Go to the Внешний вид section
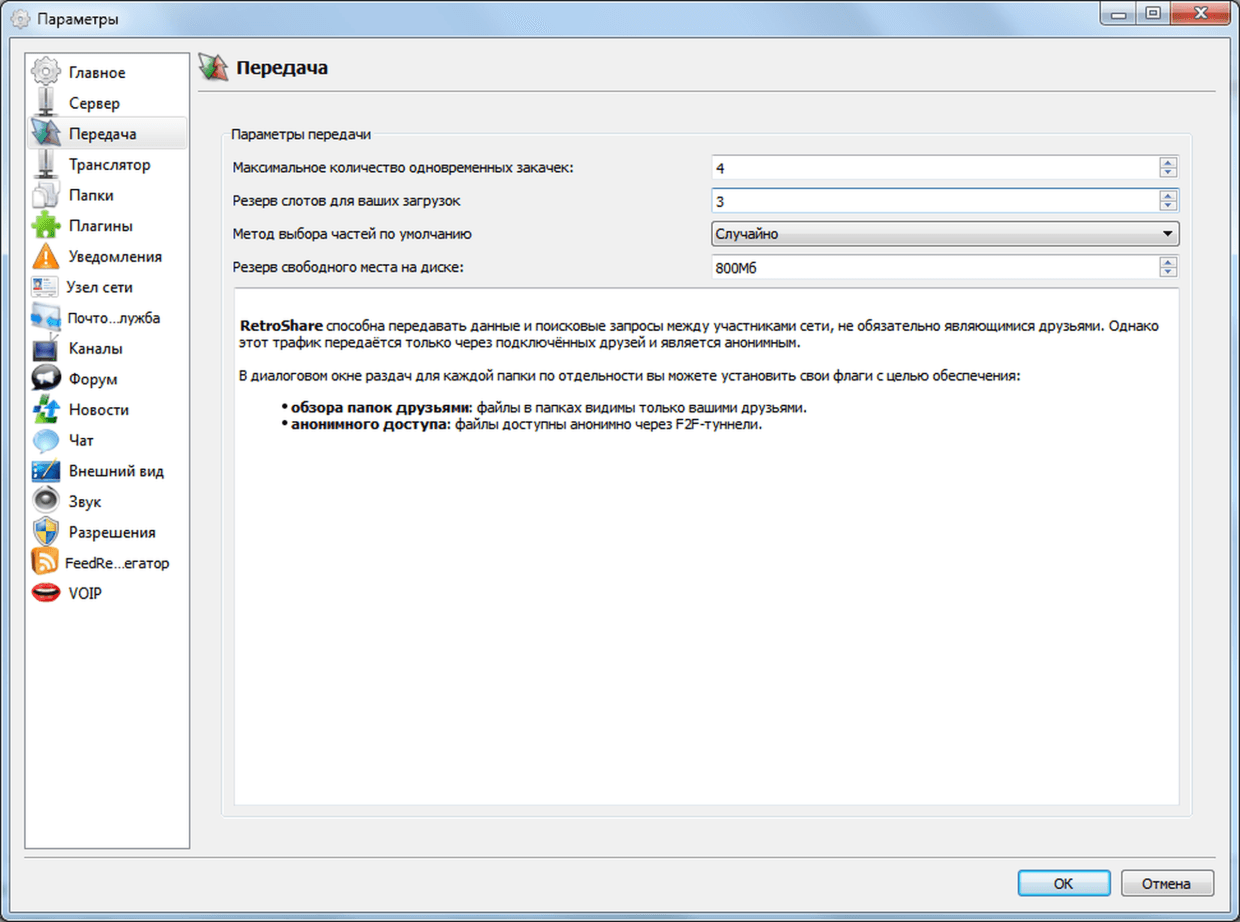This screenshot has width=1240, height=922. coord(116,471)
